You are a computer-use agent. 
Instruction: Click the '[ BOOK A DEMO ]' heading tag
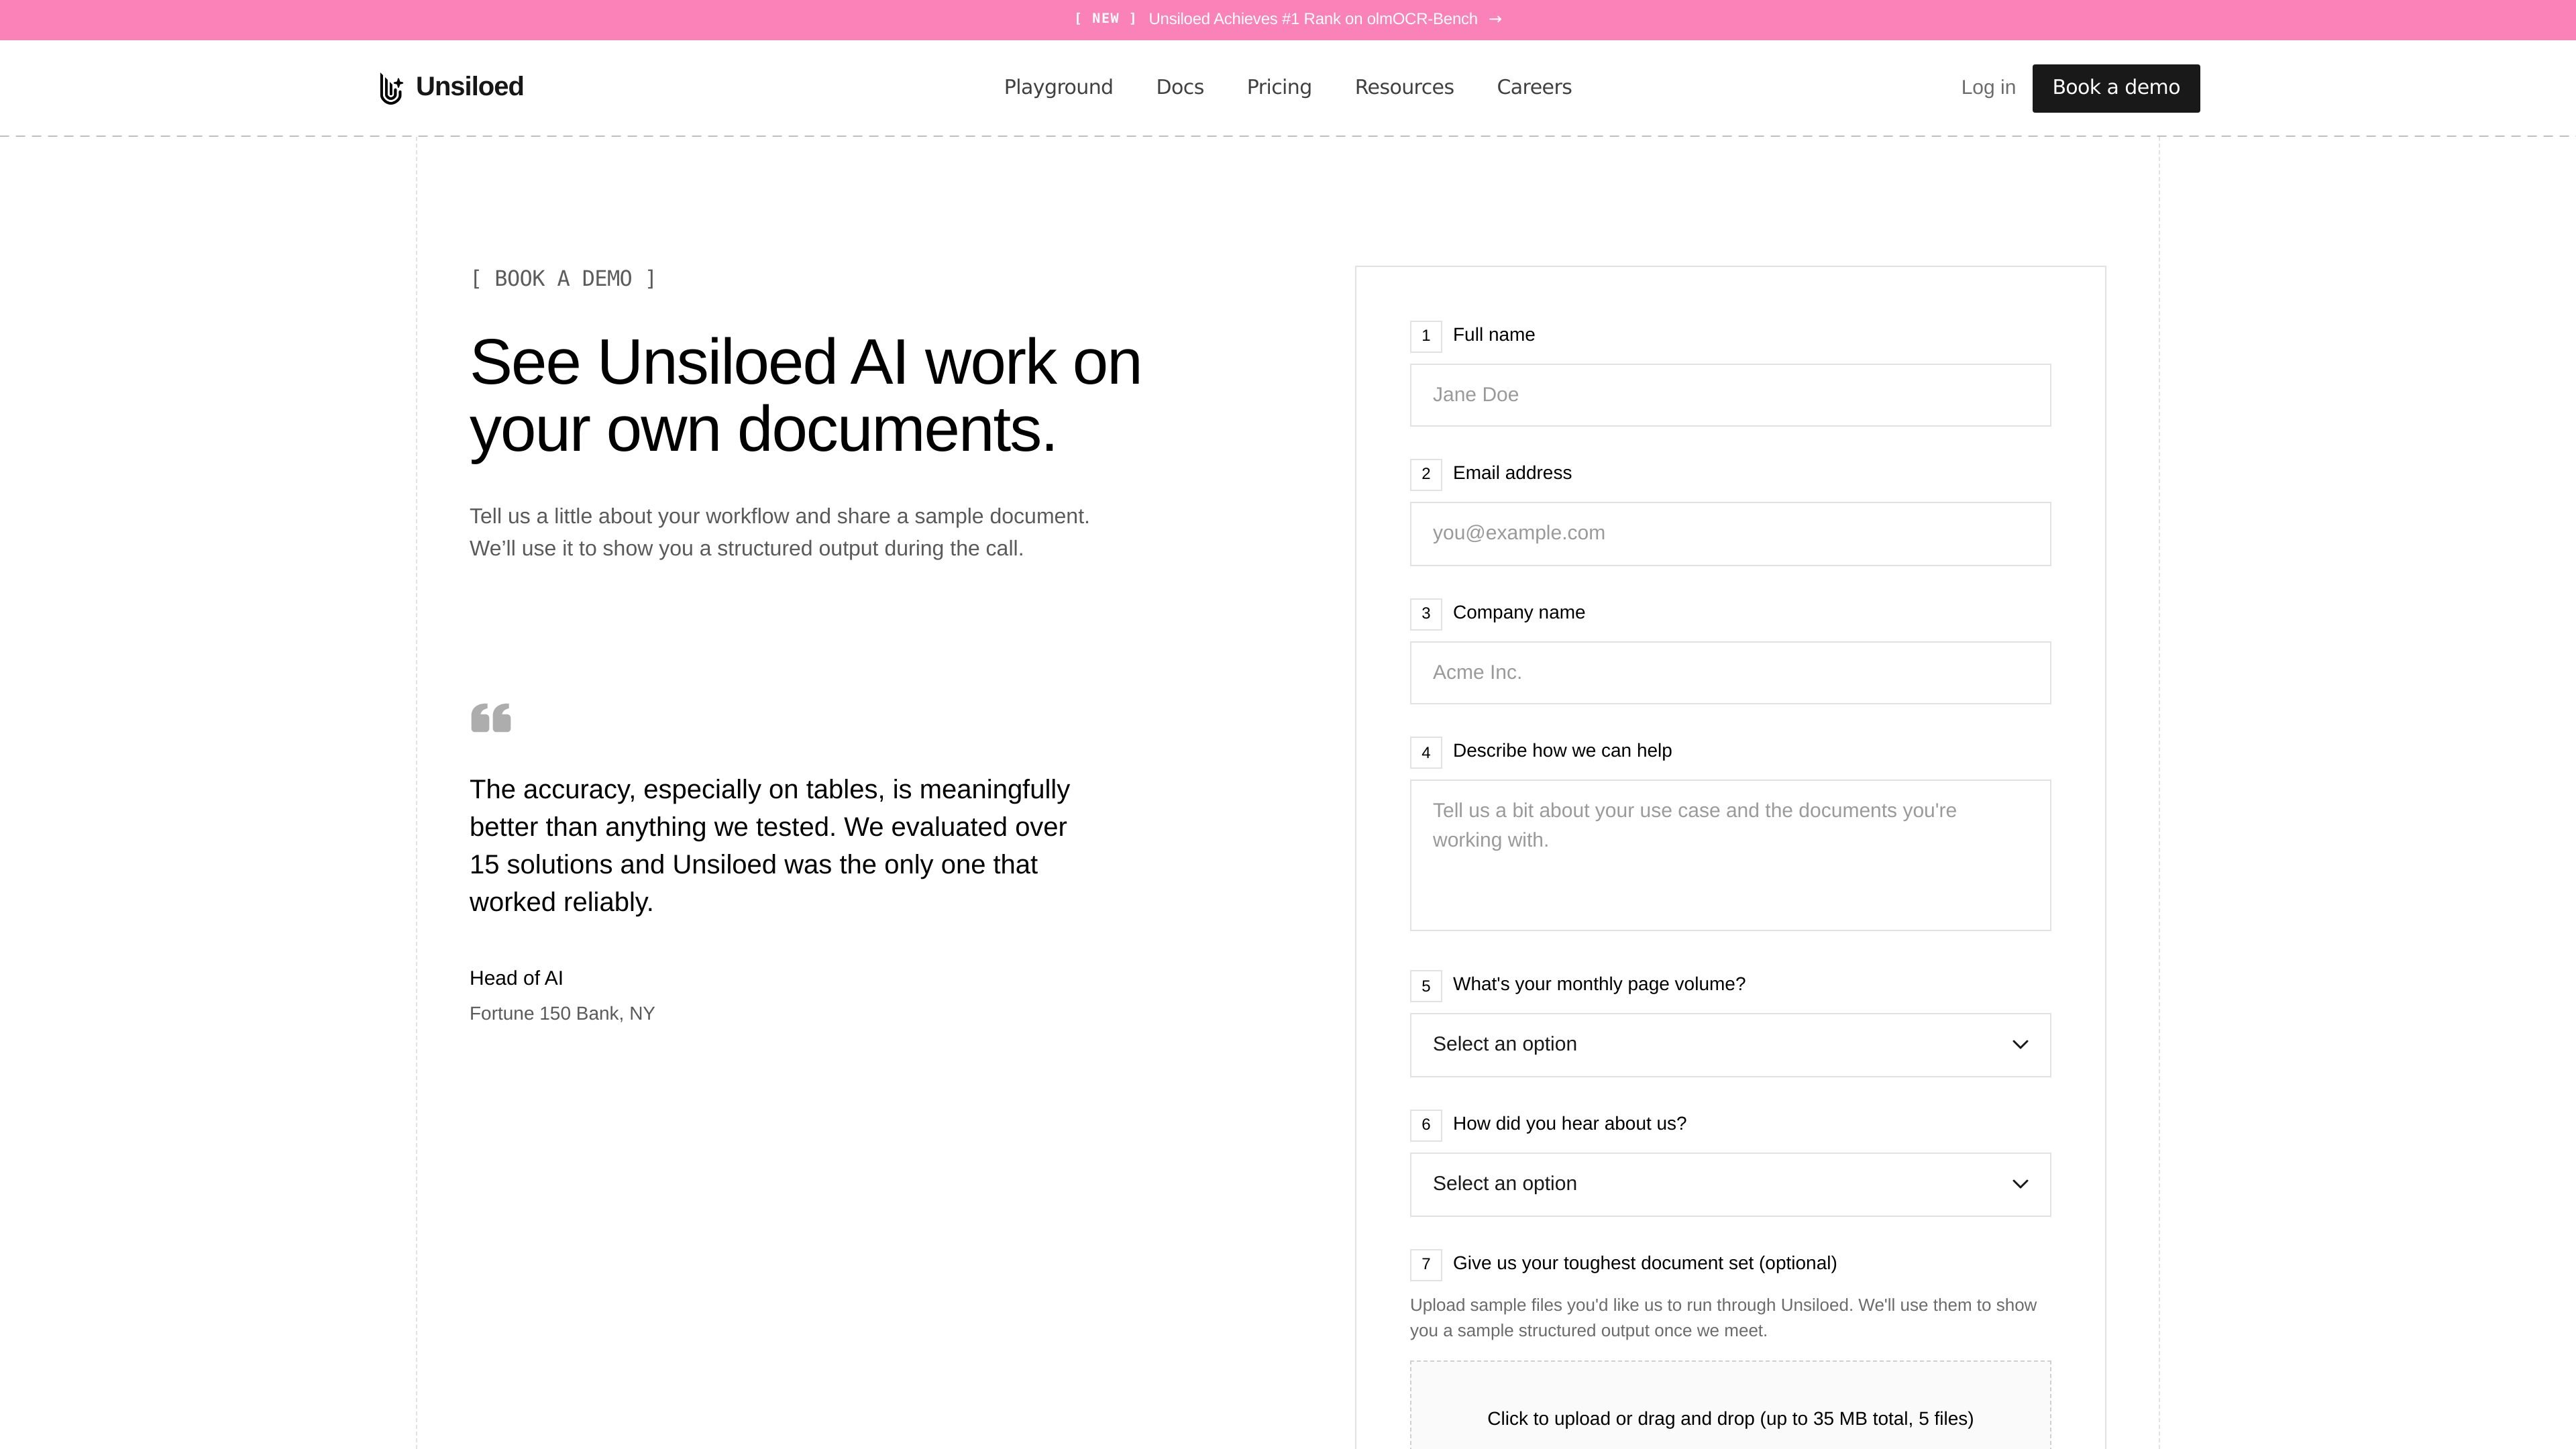coord(563,279)
